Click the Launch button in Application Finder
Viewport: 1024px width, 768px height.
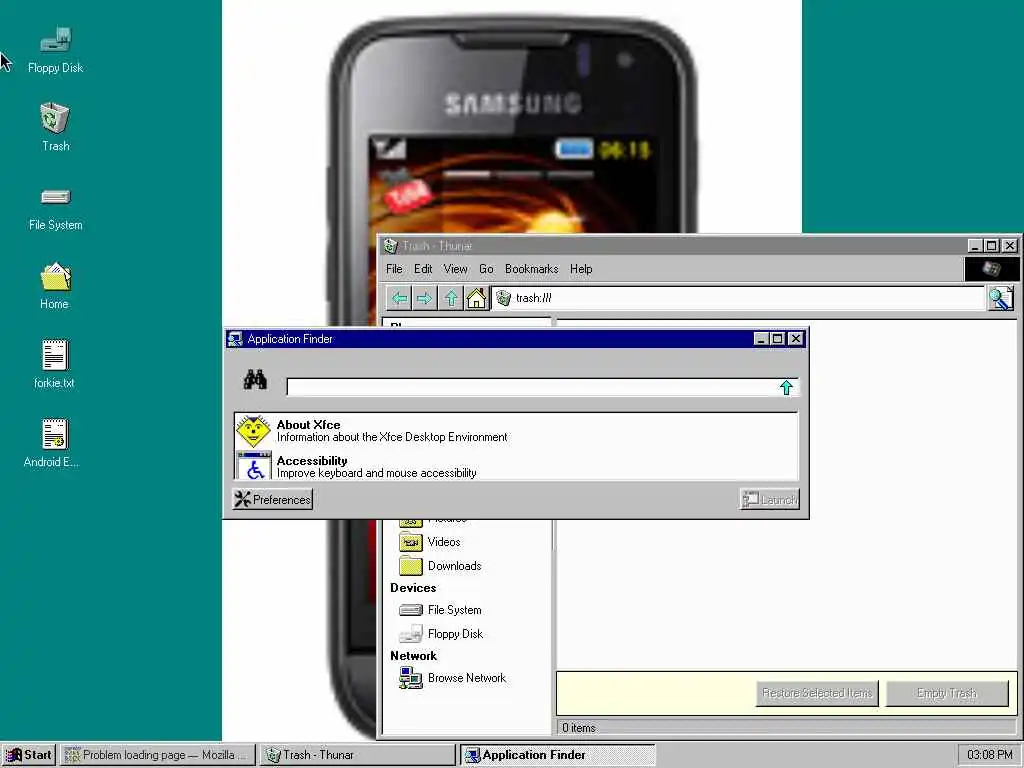(770, 500)
